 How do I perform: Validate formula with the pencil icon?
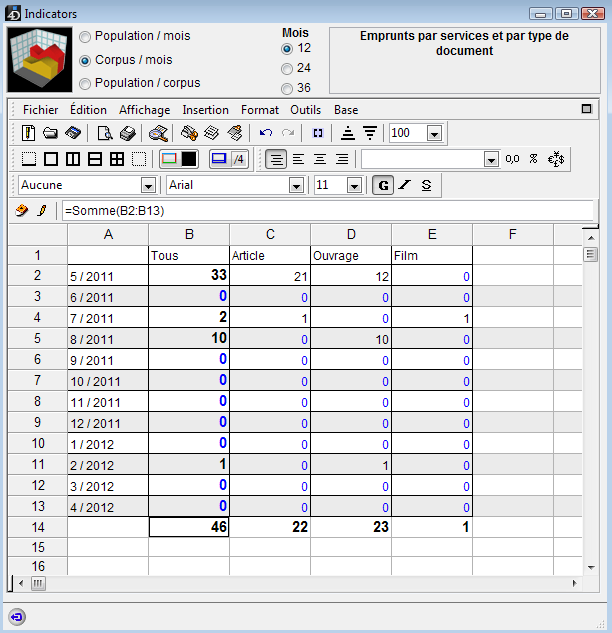pyautogui.click(x=42, y=210)
